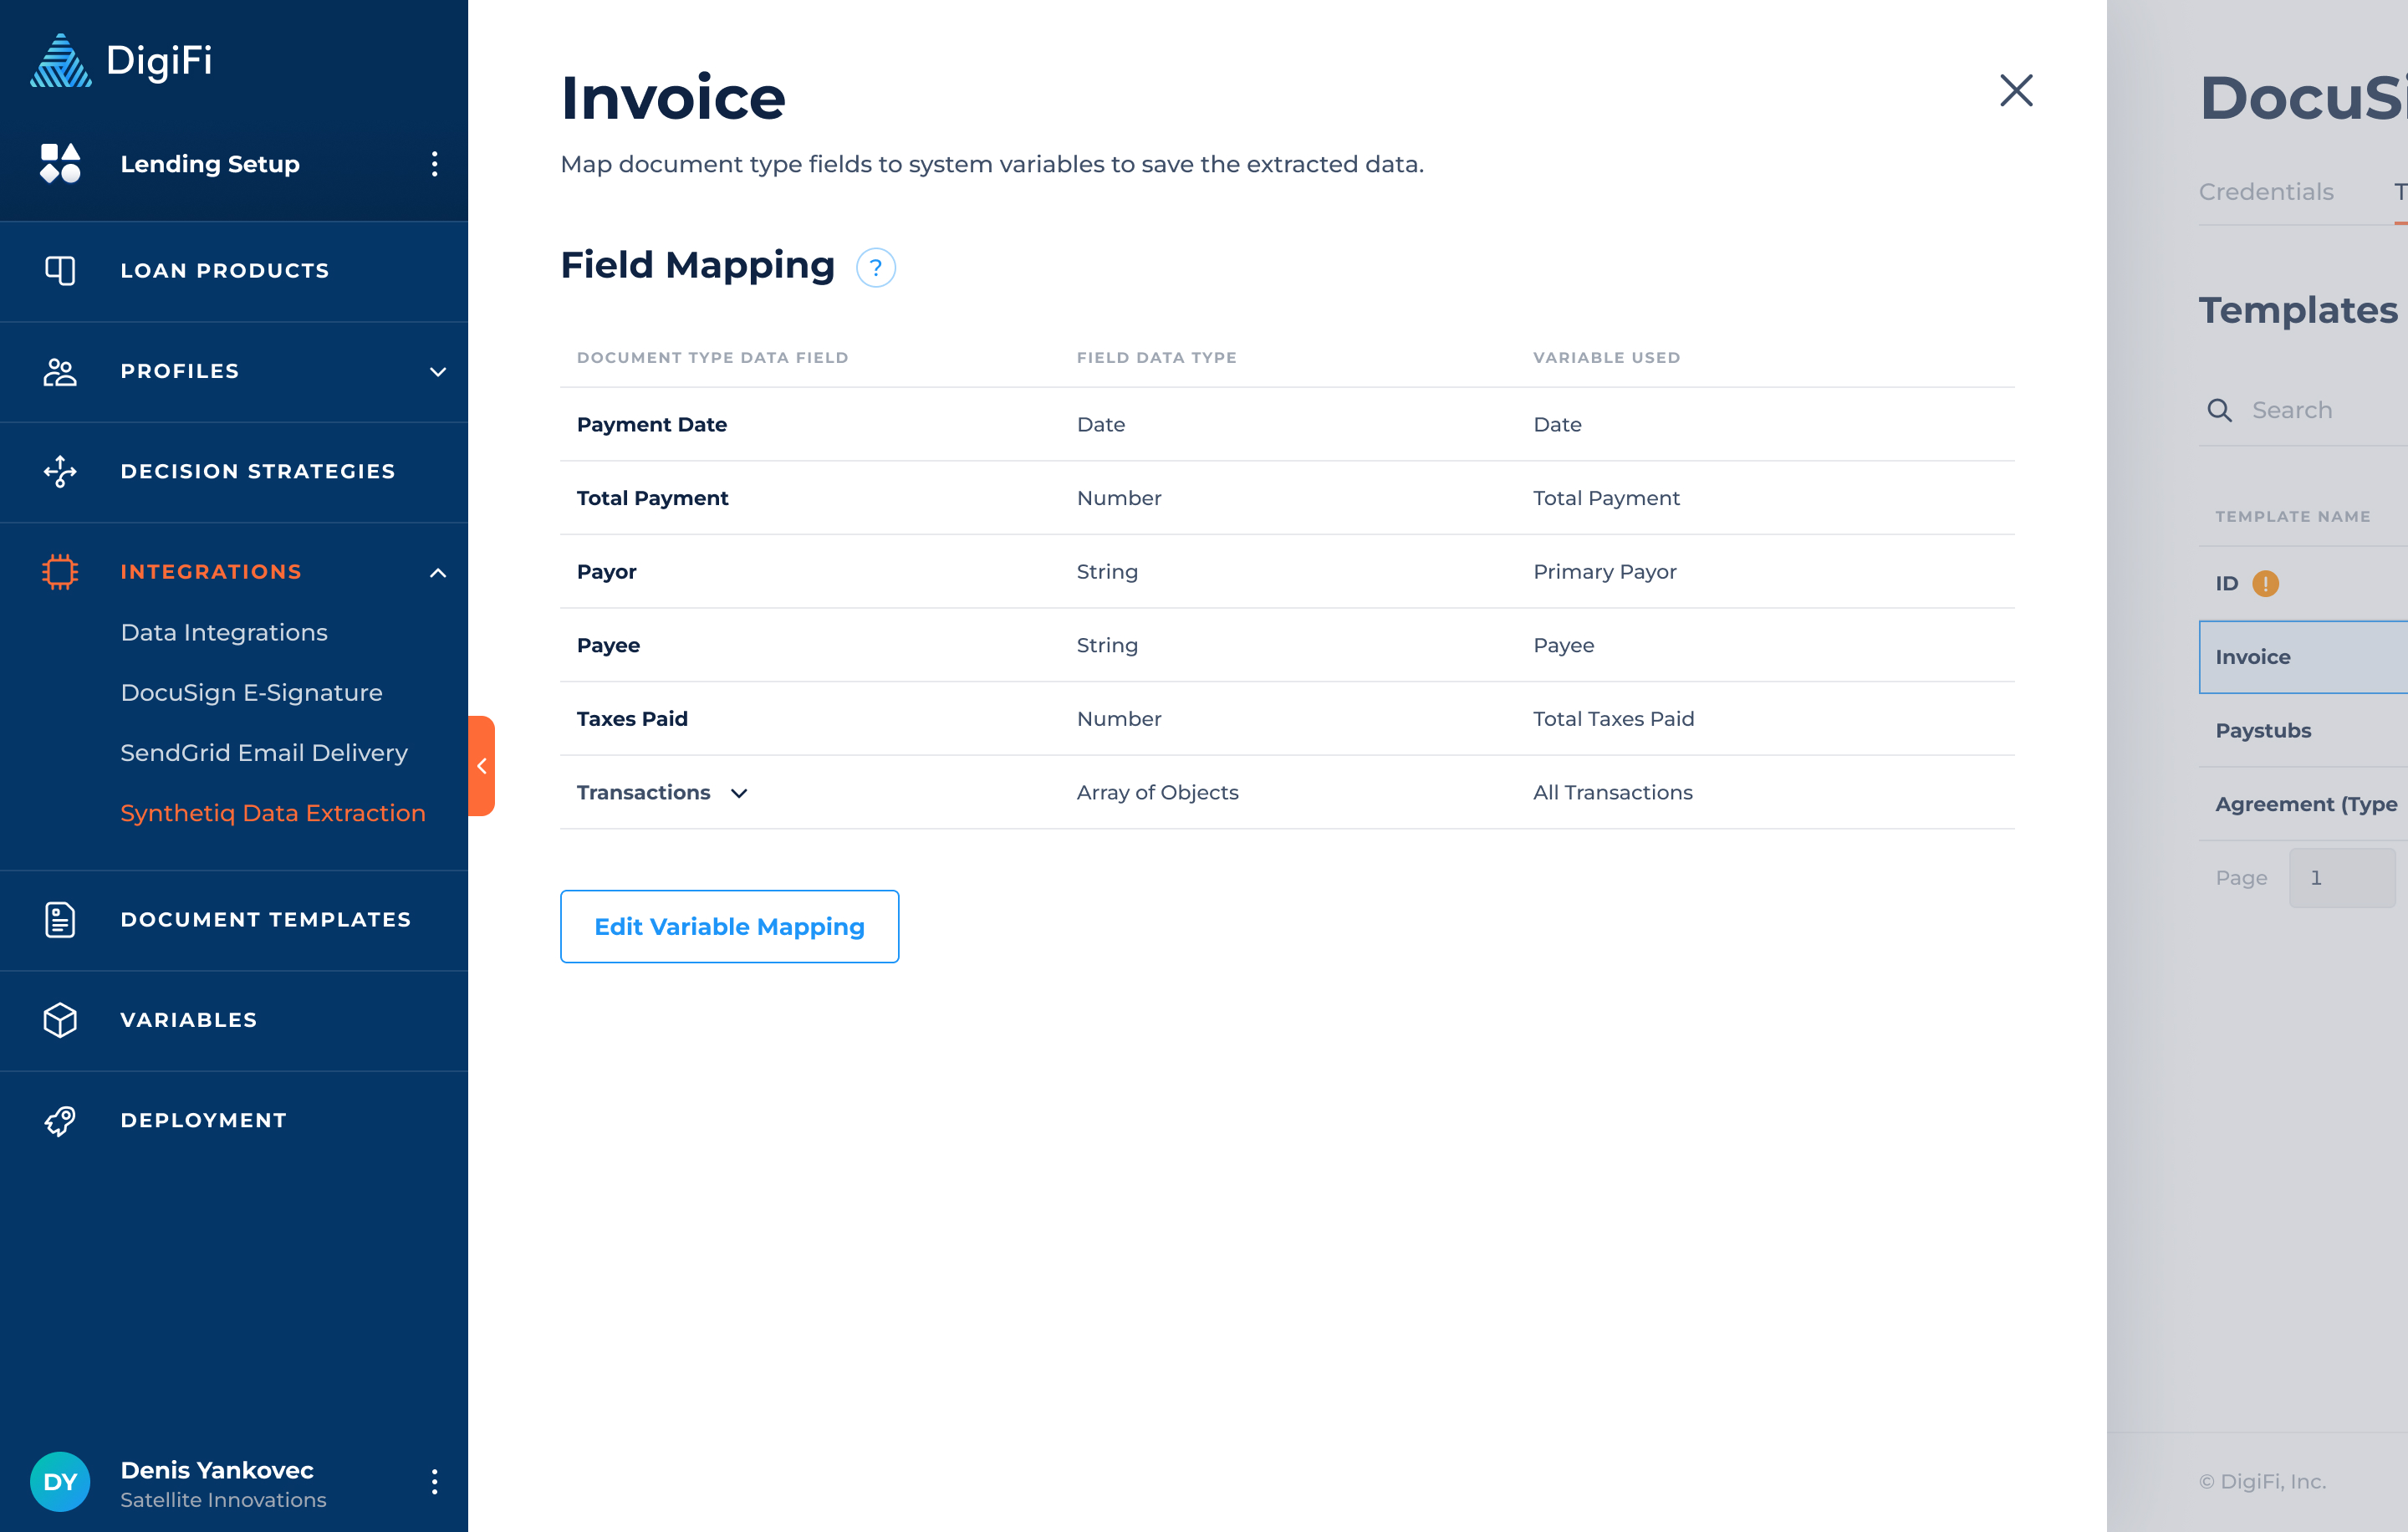Click the Document Templates page icon
Viewport: 2408px width, 1532px height.
click(60, 920)
